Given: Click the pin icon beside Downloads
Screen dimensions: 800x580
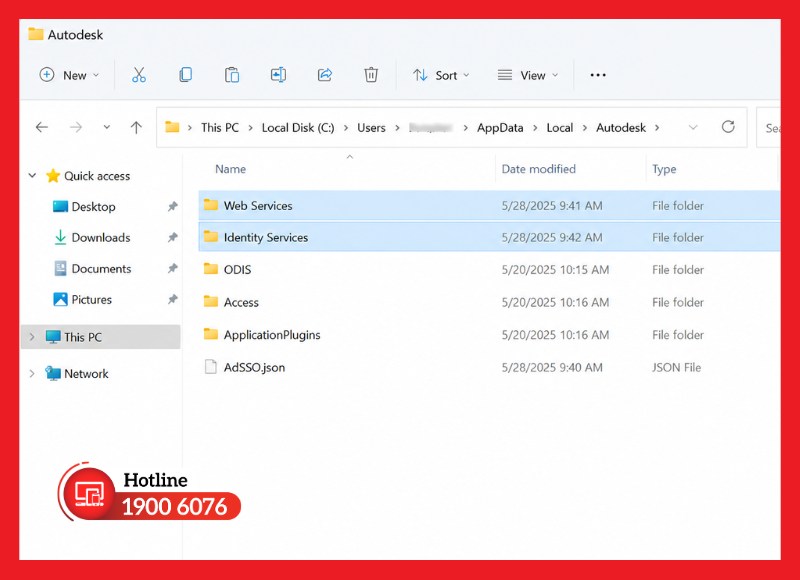Looking at the screenshot, I should click(x=172, y=237).
